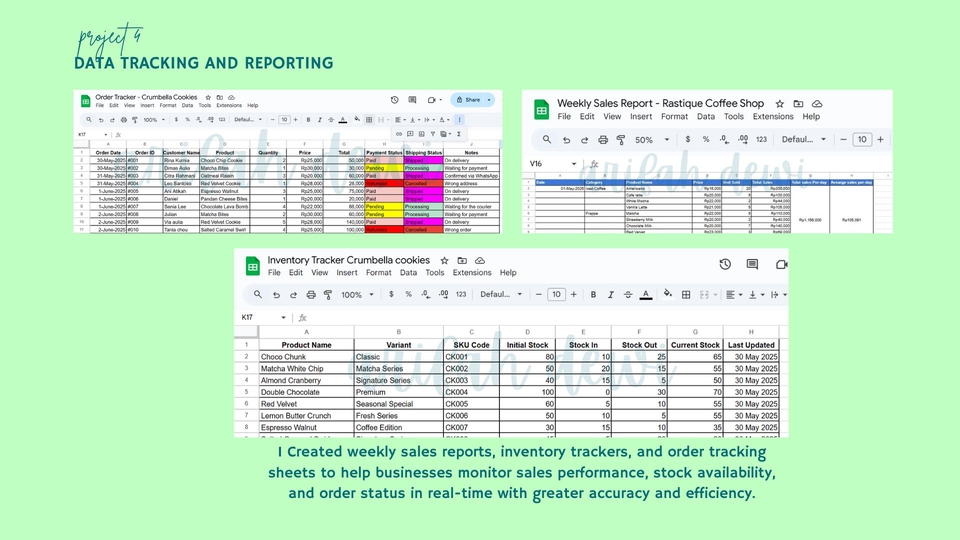The image size is (960, 540).
Task: Select cell CK004 in Inventory Tracker
Action: pos(471,392)
